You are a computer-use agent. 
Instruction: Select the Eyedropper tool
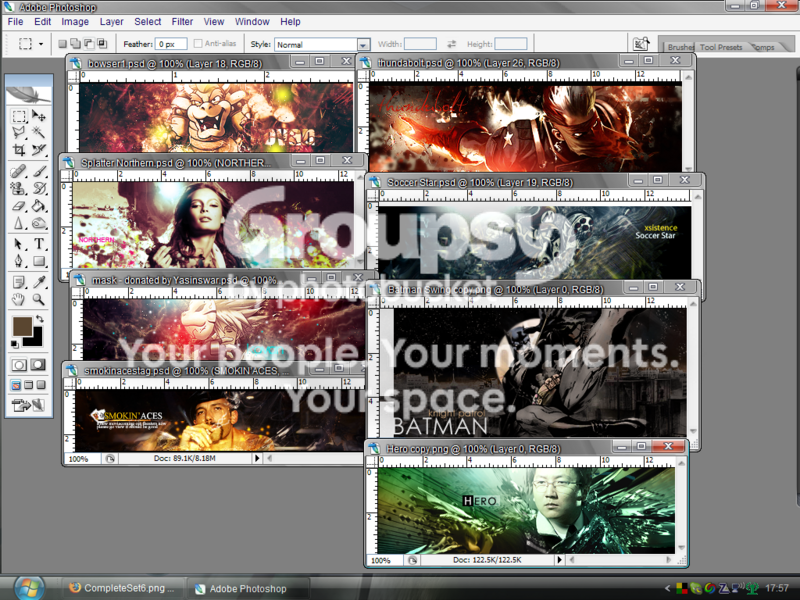click(39, 282)
